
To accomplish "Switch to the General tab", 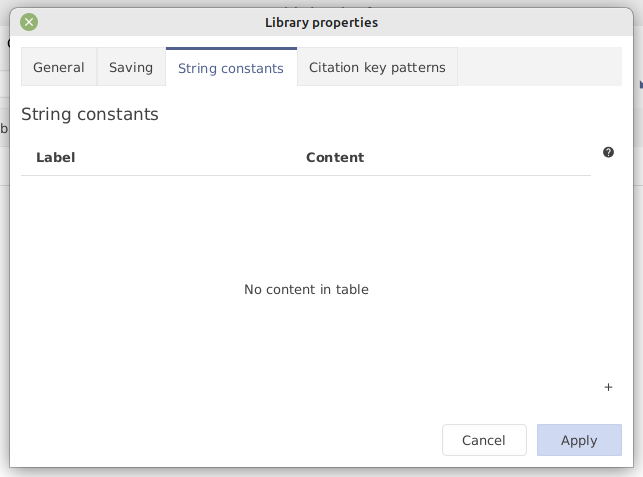I will (x=59, y=68).
